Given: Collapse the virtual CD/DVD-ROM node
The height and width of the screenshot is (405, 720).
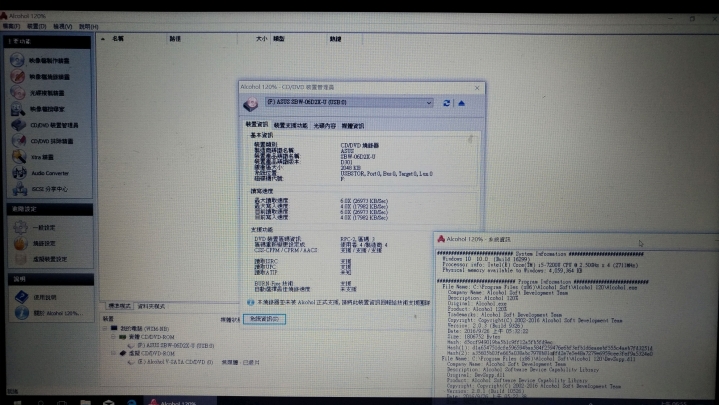Looking at the screenshot, I should (x=113, y=353).
